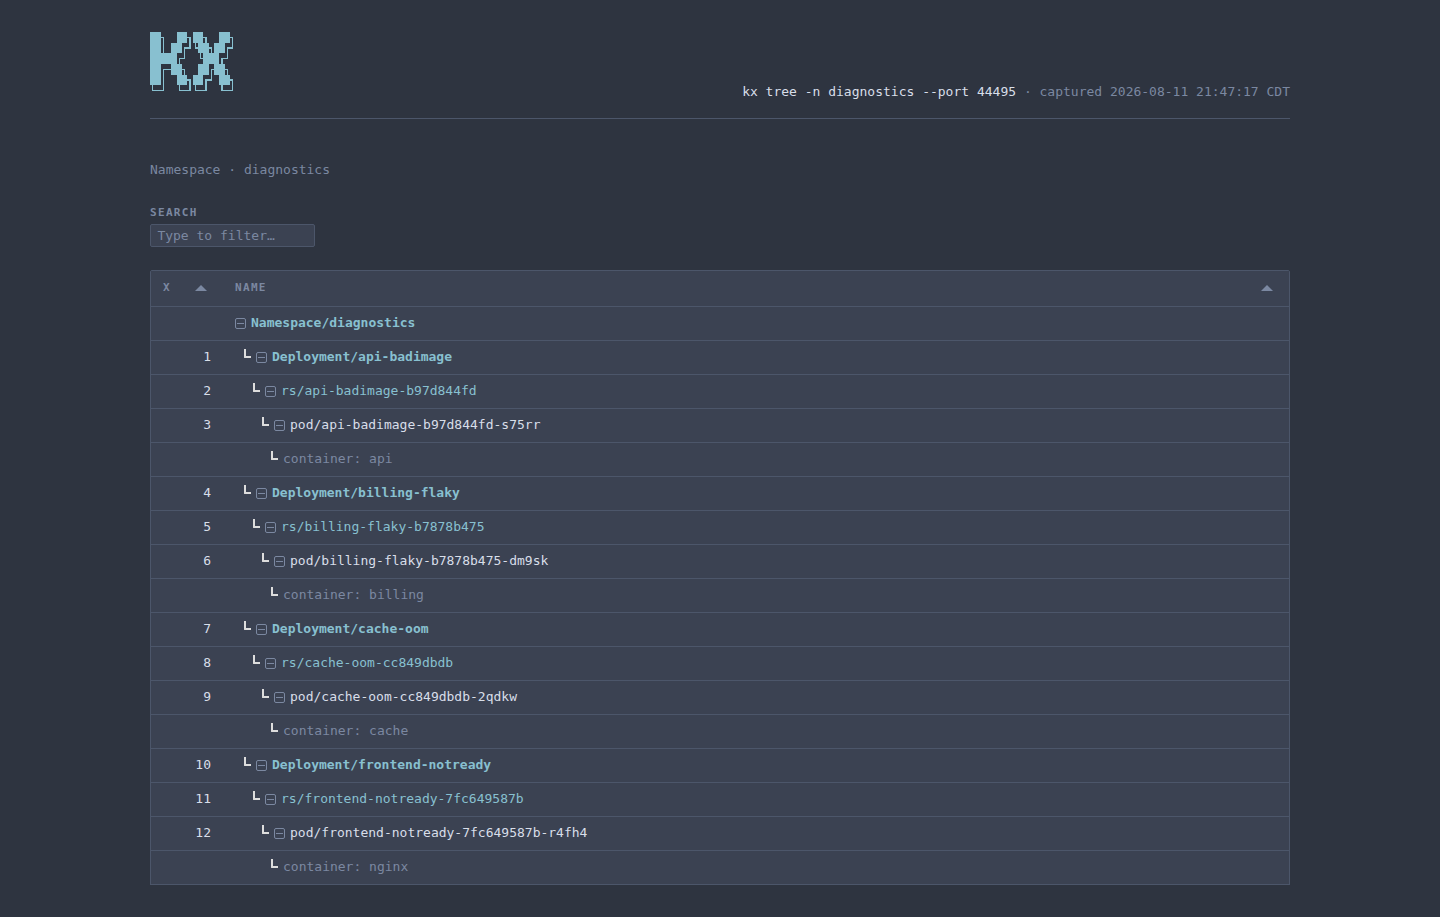The width and height of the screenshot is (1440, 917).
Task: Select the 'container: api' row
Action: [x=719, y=459]
